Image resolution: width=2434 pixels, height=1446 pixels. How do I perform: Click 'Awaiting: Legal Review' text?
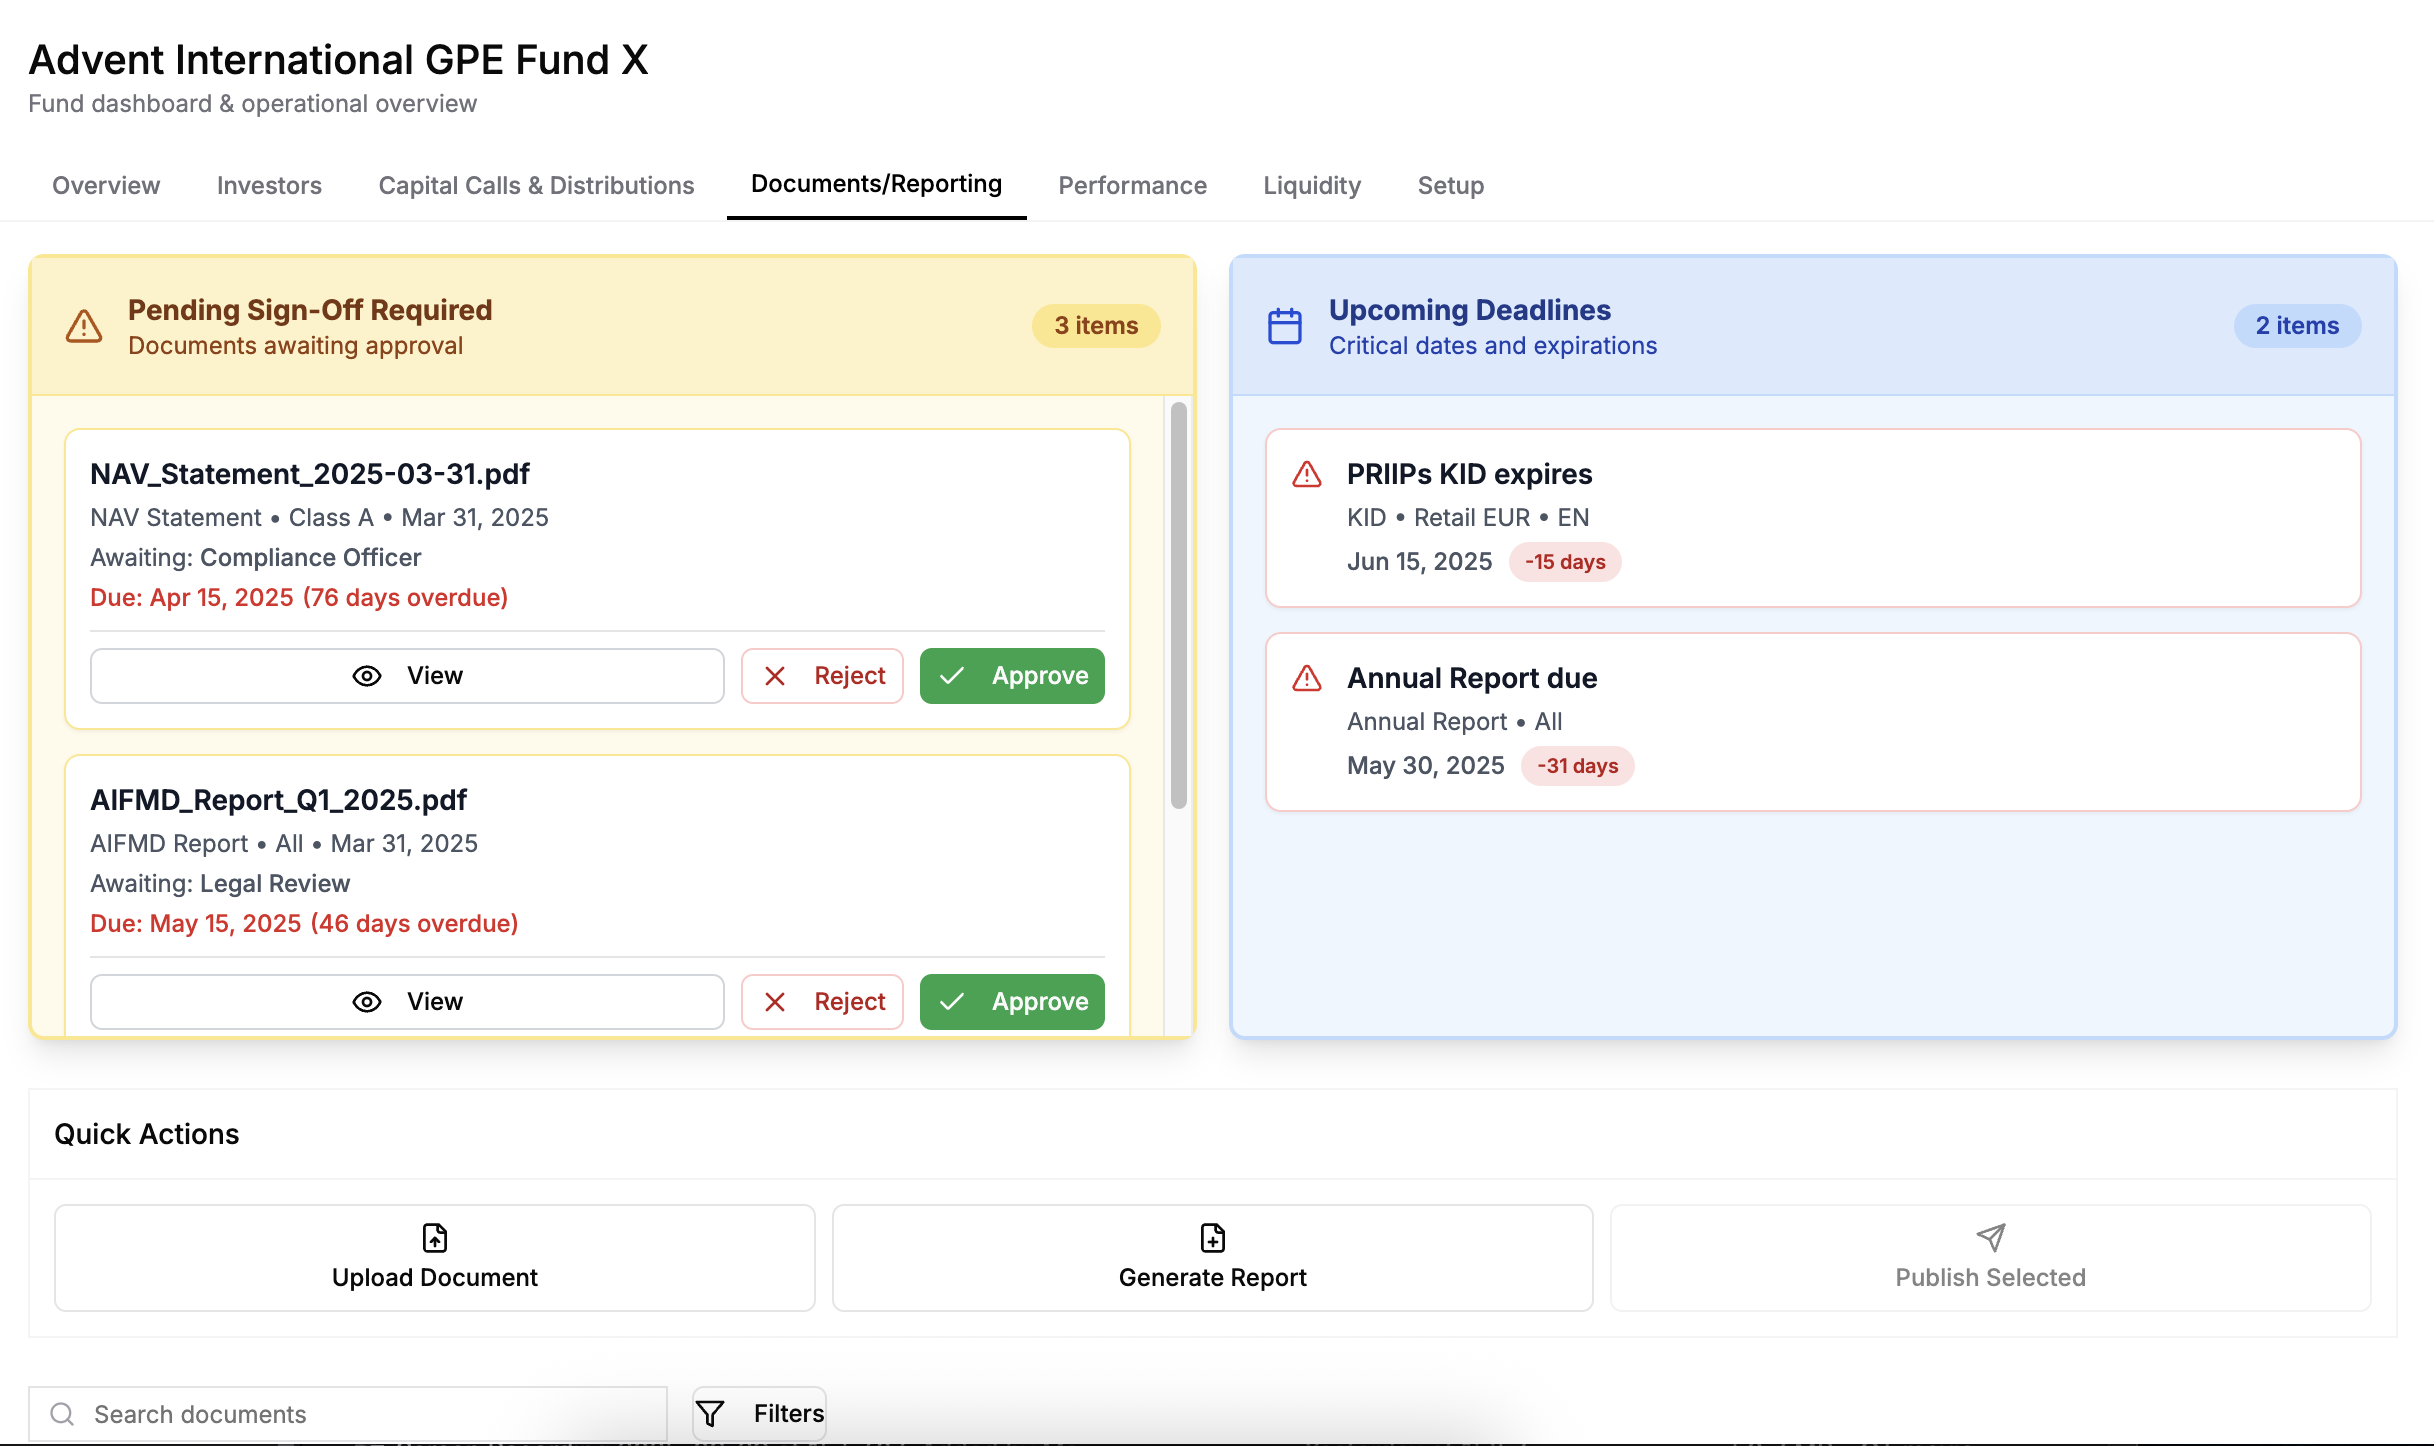(x=220, y=884)
